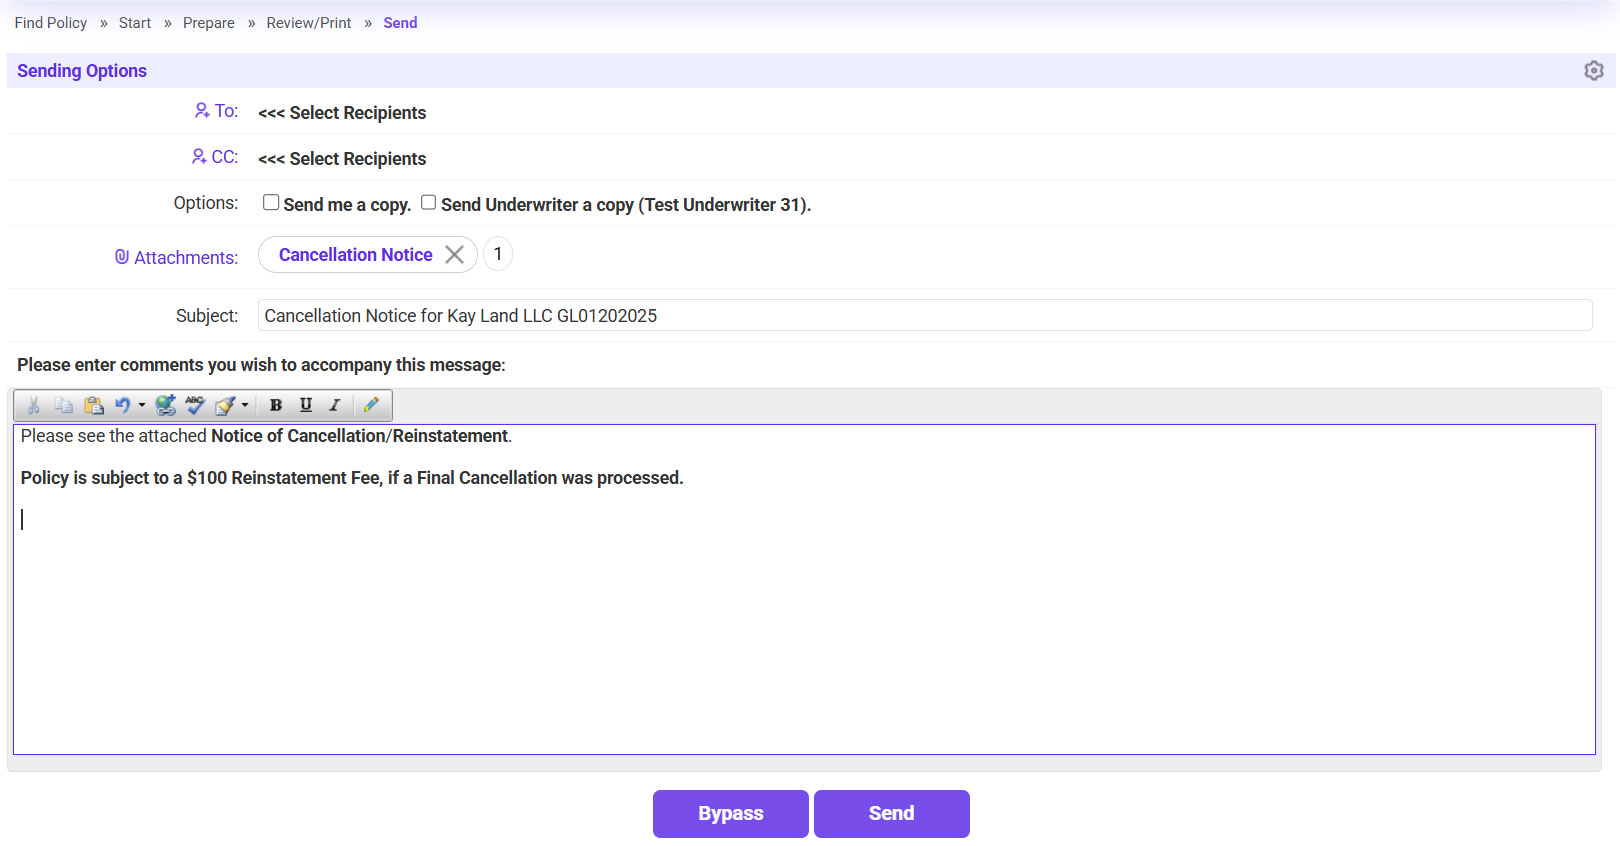Enable the Send me a copy checkbox
Screen dimensions: 1620x846
pyautogui.click(x=271, y=203)
